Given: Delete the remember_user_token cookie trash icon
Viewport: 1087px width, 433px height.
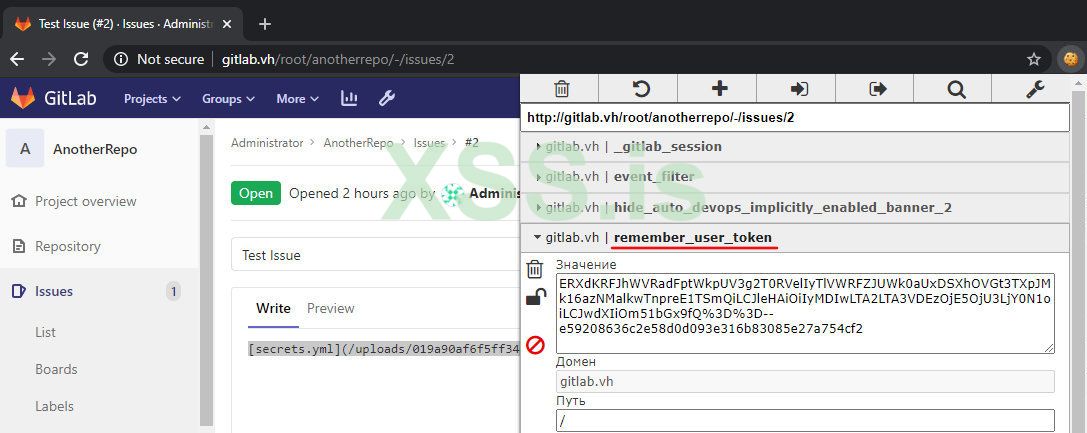Looking at the screenshot, I should tap(534, 269).
